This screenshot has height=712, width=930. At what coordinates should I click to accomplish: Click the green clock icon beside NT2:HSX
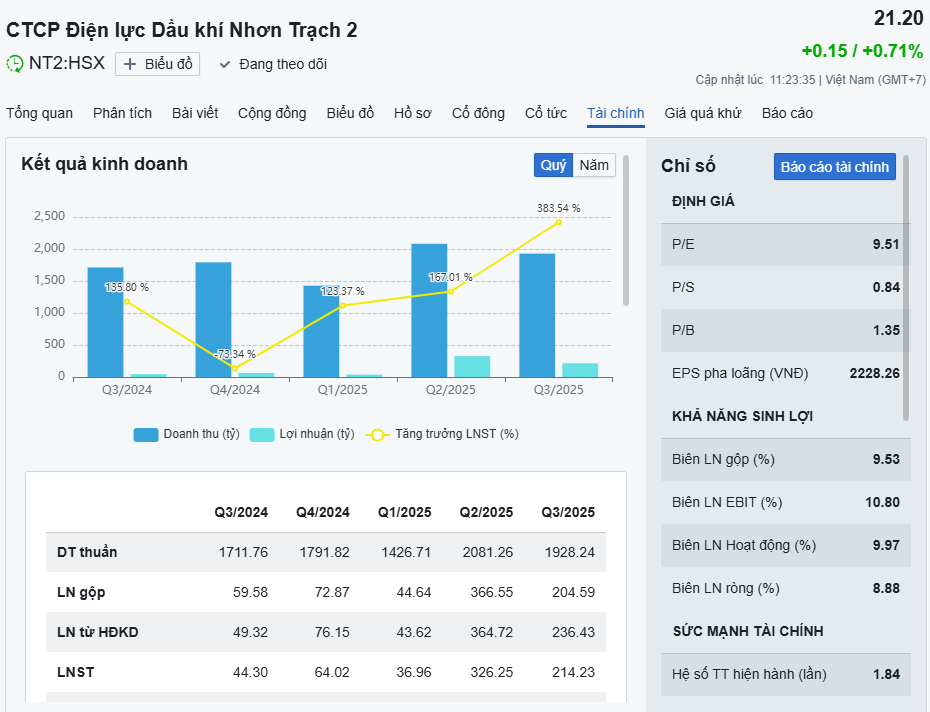pos(15,64)
